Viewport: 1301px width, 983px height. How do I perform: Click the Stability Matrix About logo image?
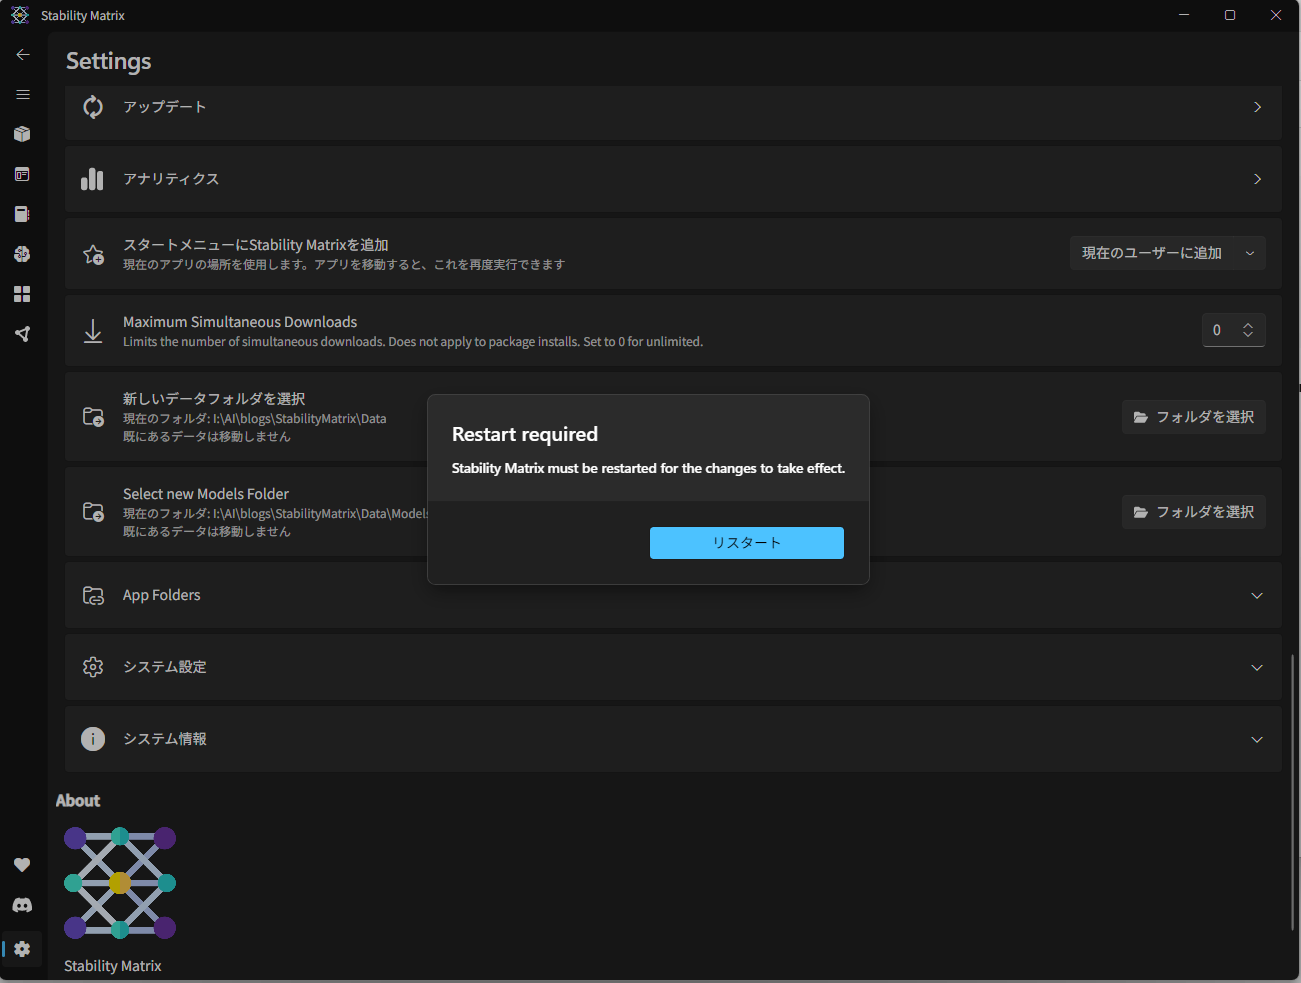120,883
